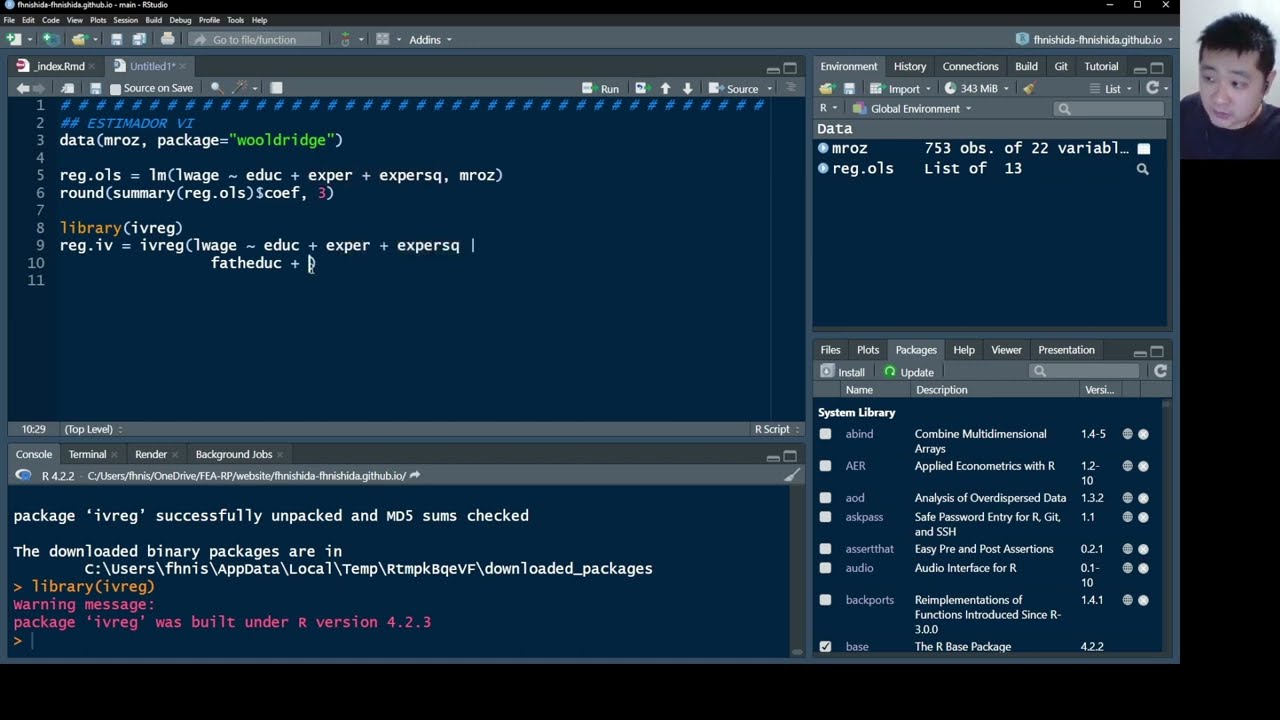This screenshot has width=1280, height=720.
Task: Open the Git tab in Environment pane
Action: [x=1061, y=67]
